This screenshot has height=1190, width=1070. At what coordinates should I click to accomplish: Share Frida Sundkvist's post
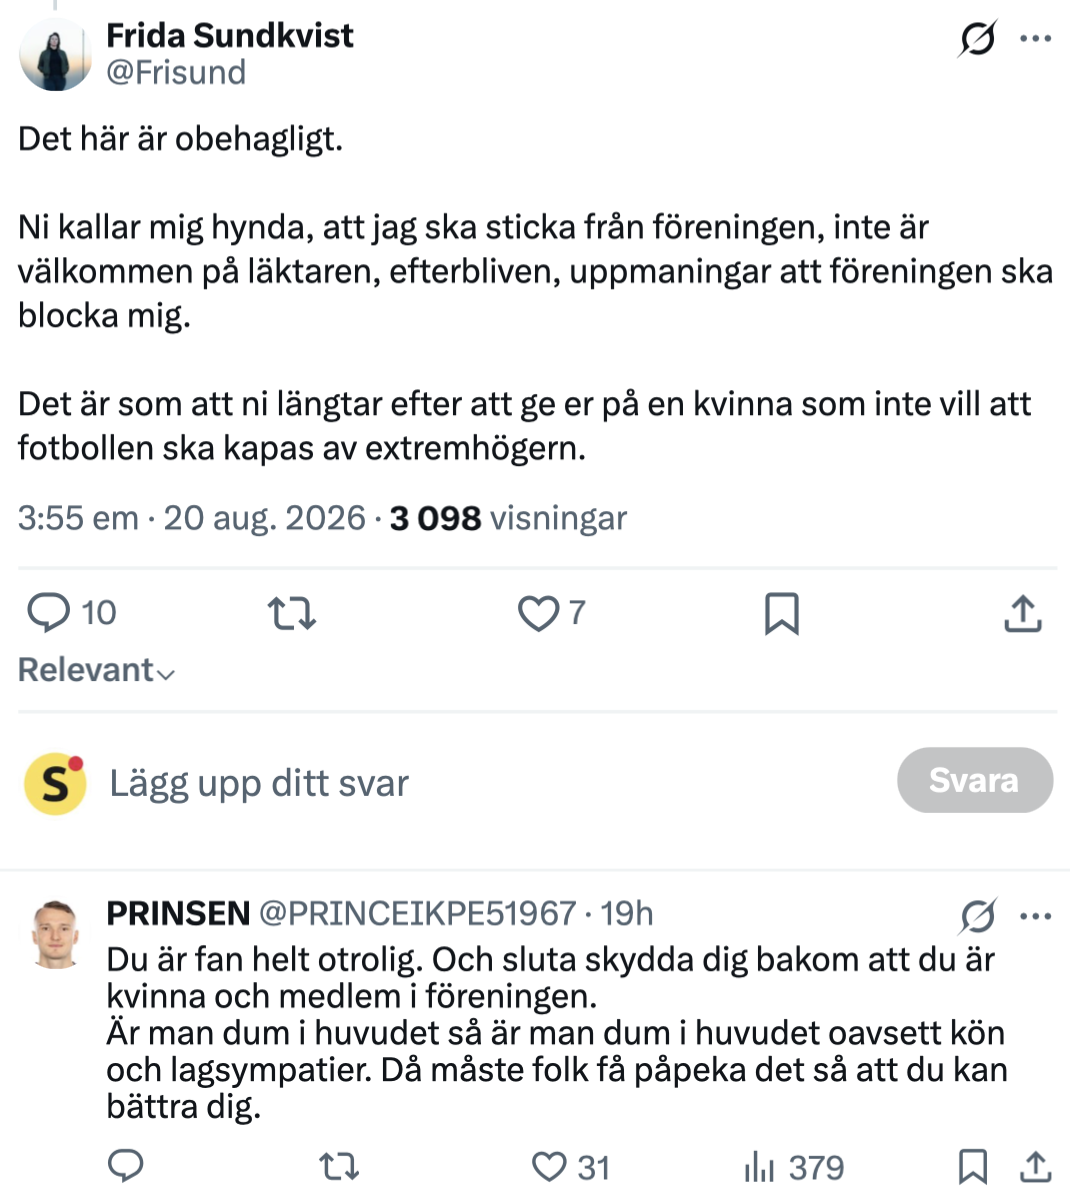(x=1023, y=613)
